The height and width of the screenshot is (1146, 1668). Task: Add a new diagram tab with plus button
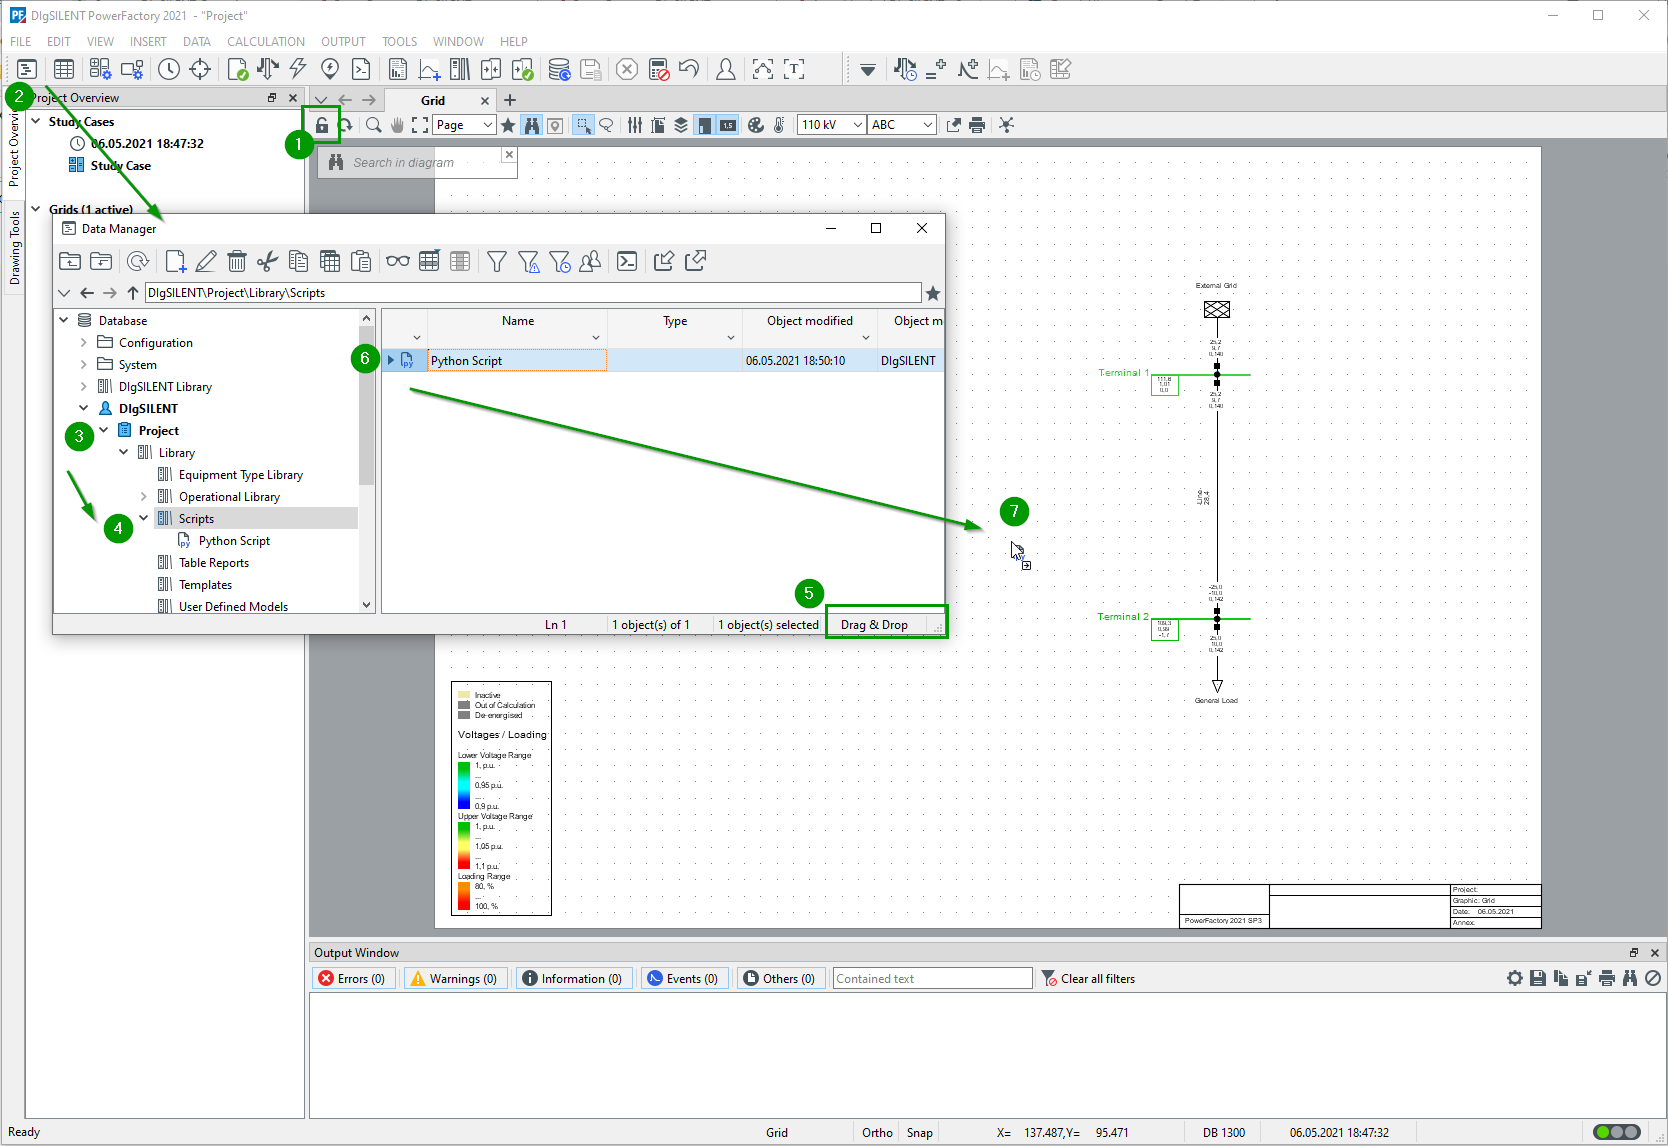pyautogui.click(x=510, y=100)
